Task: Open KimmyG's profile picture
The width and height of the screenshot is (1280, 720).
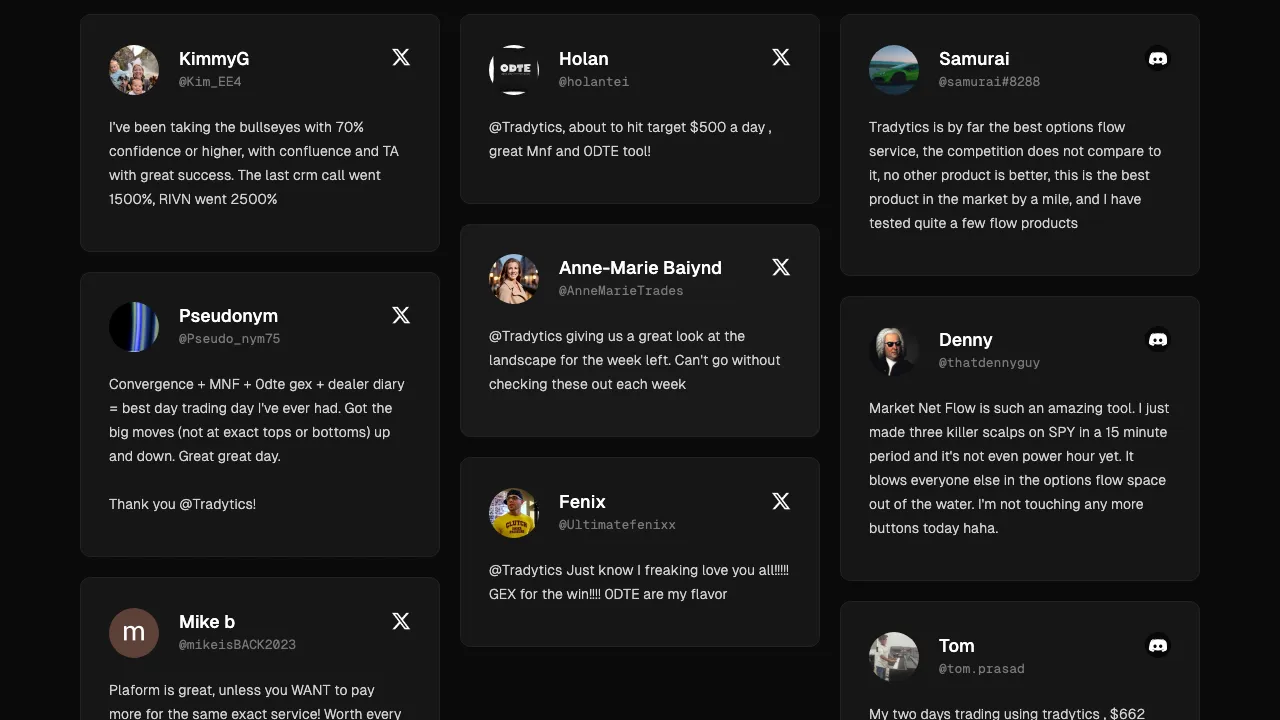Action: pos(134,70)
